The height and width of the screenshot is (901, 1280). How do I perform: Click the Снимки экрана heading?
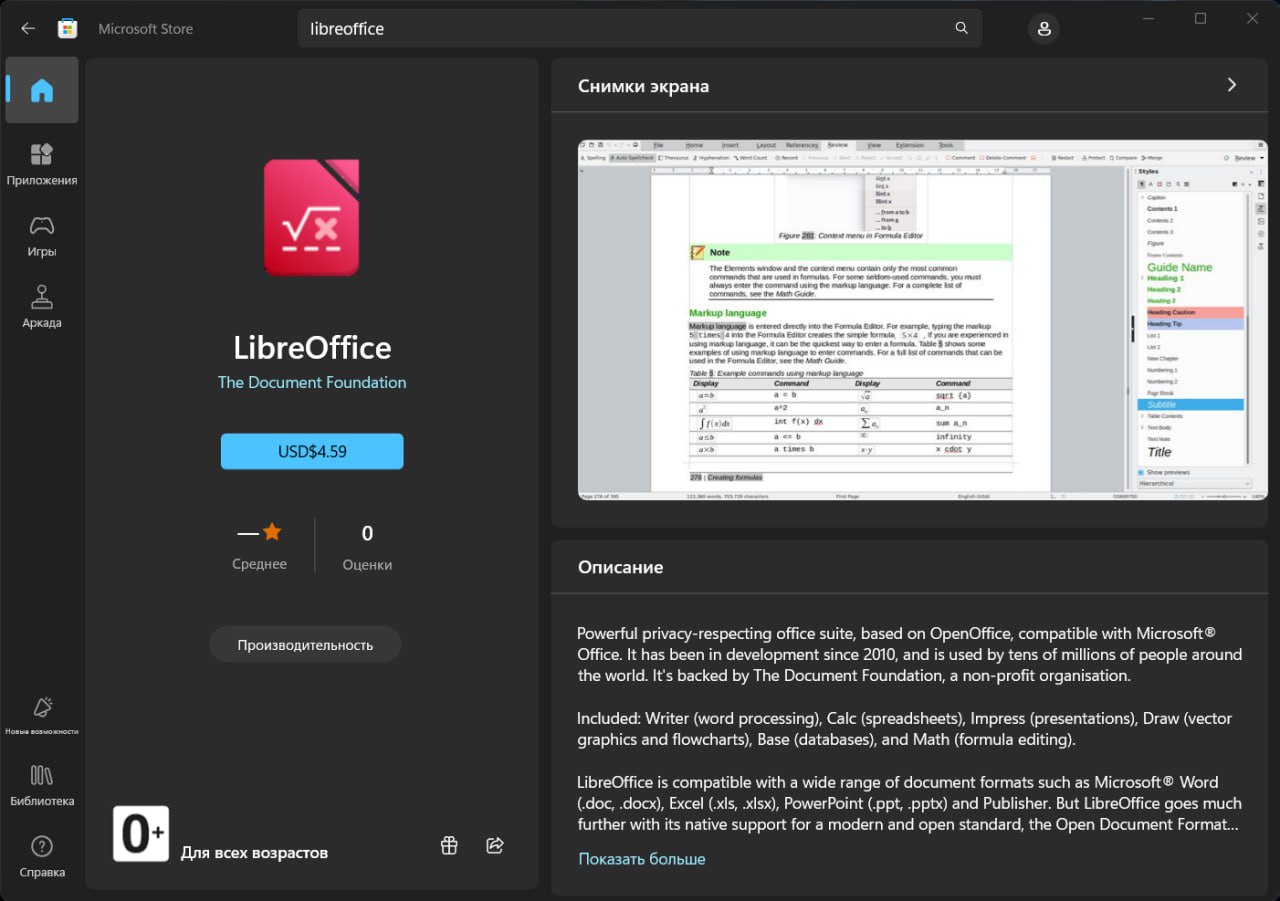[x=644, y=86]
